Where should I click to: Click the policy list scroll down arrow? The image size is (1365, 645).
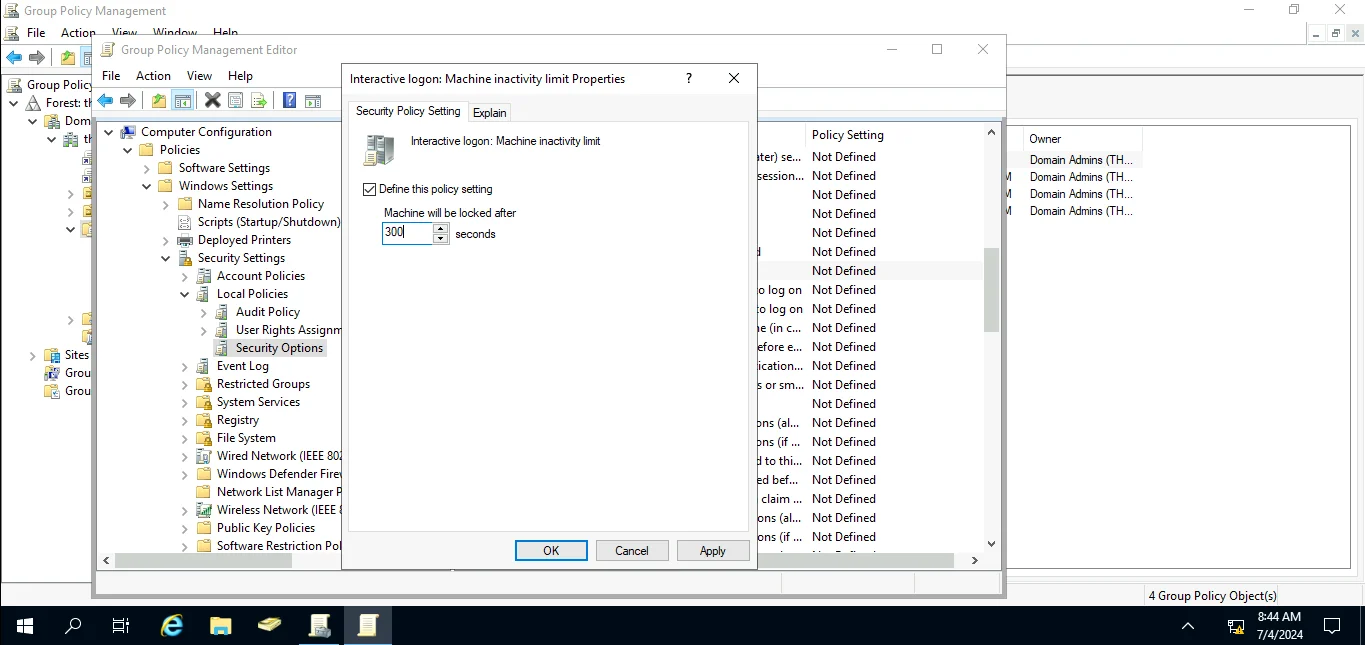point(991,544)
